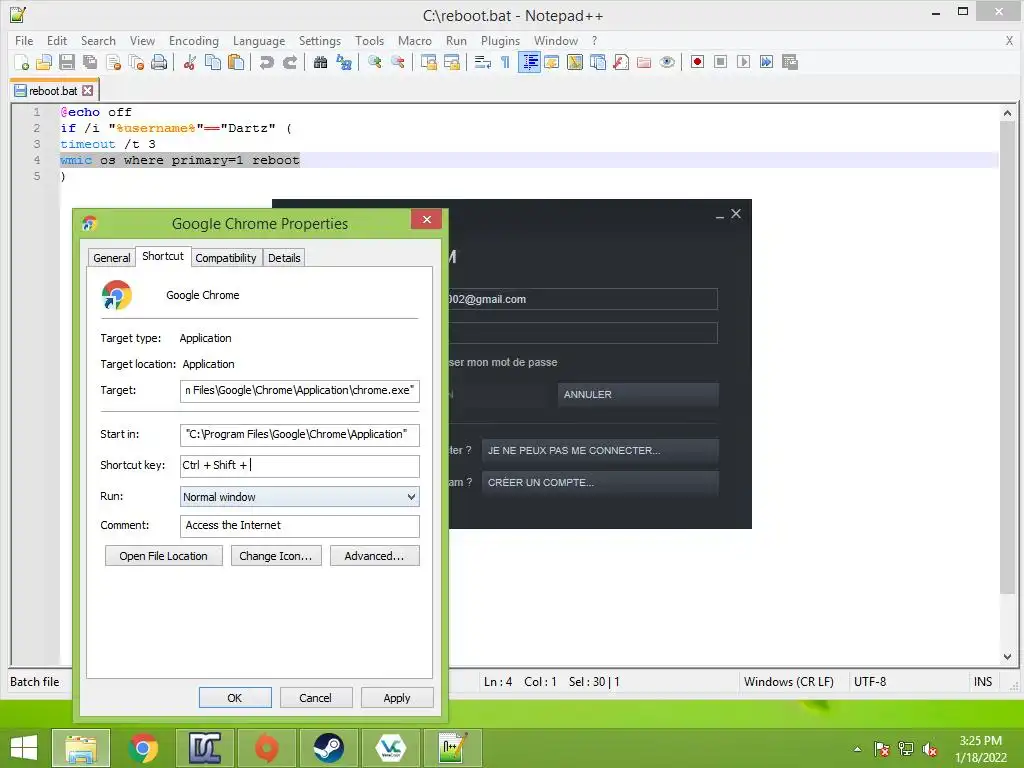Click ANNULER in the Steam login window

pyautogui.click(x=638, y=394)
